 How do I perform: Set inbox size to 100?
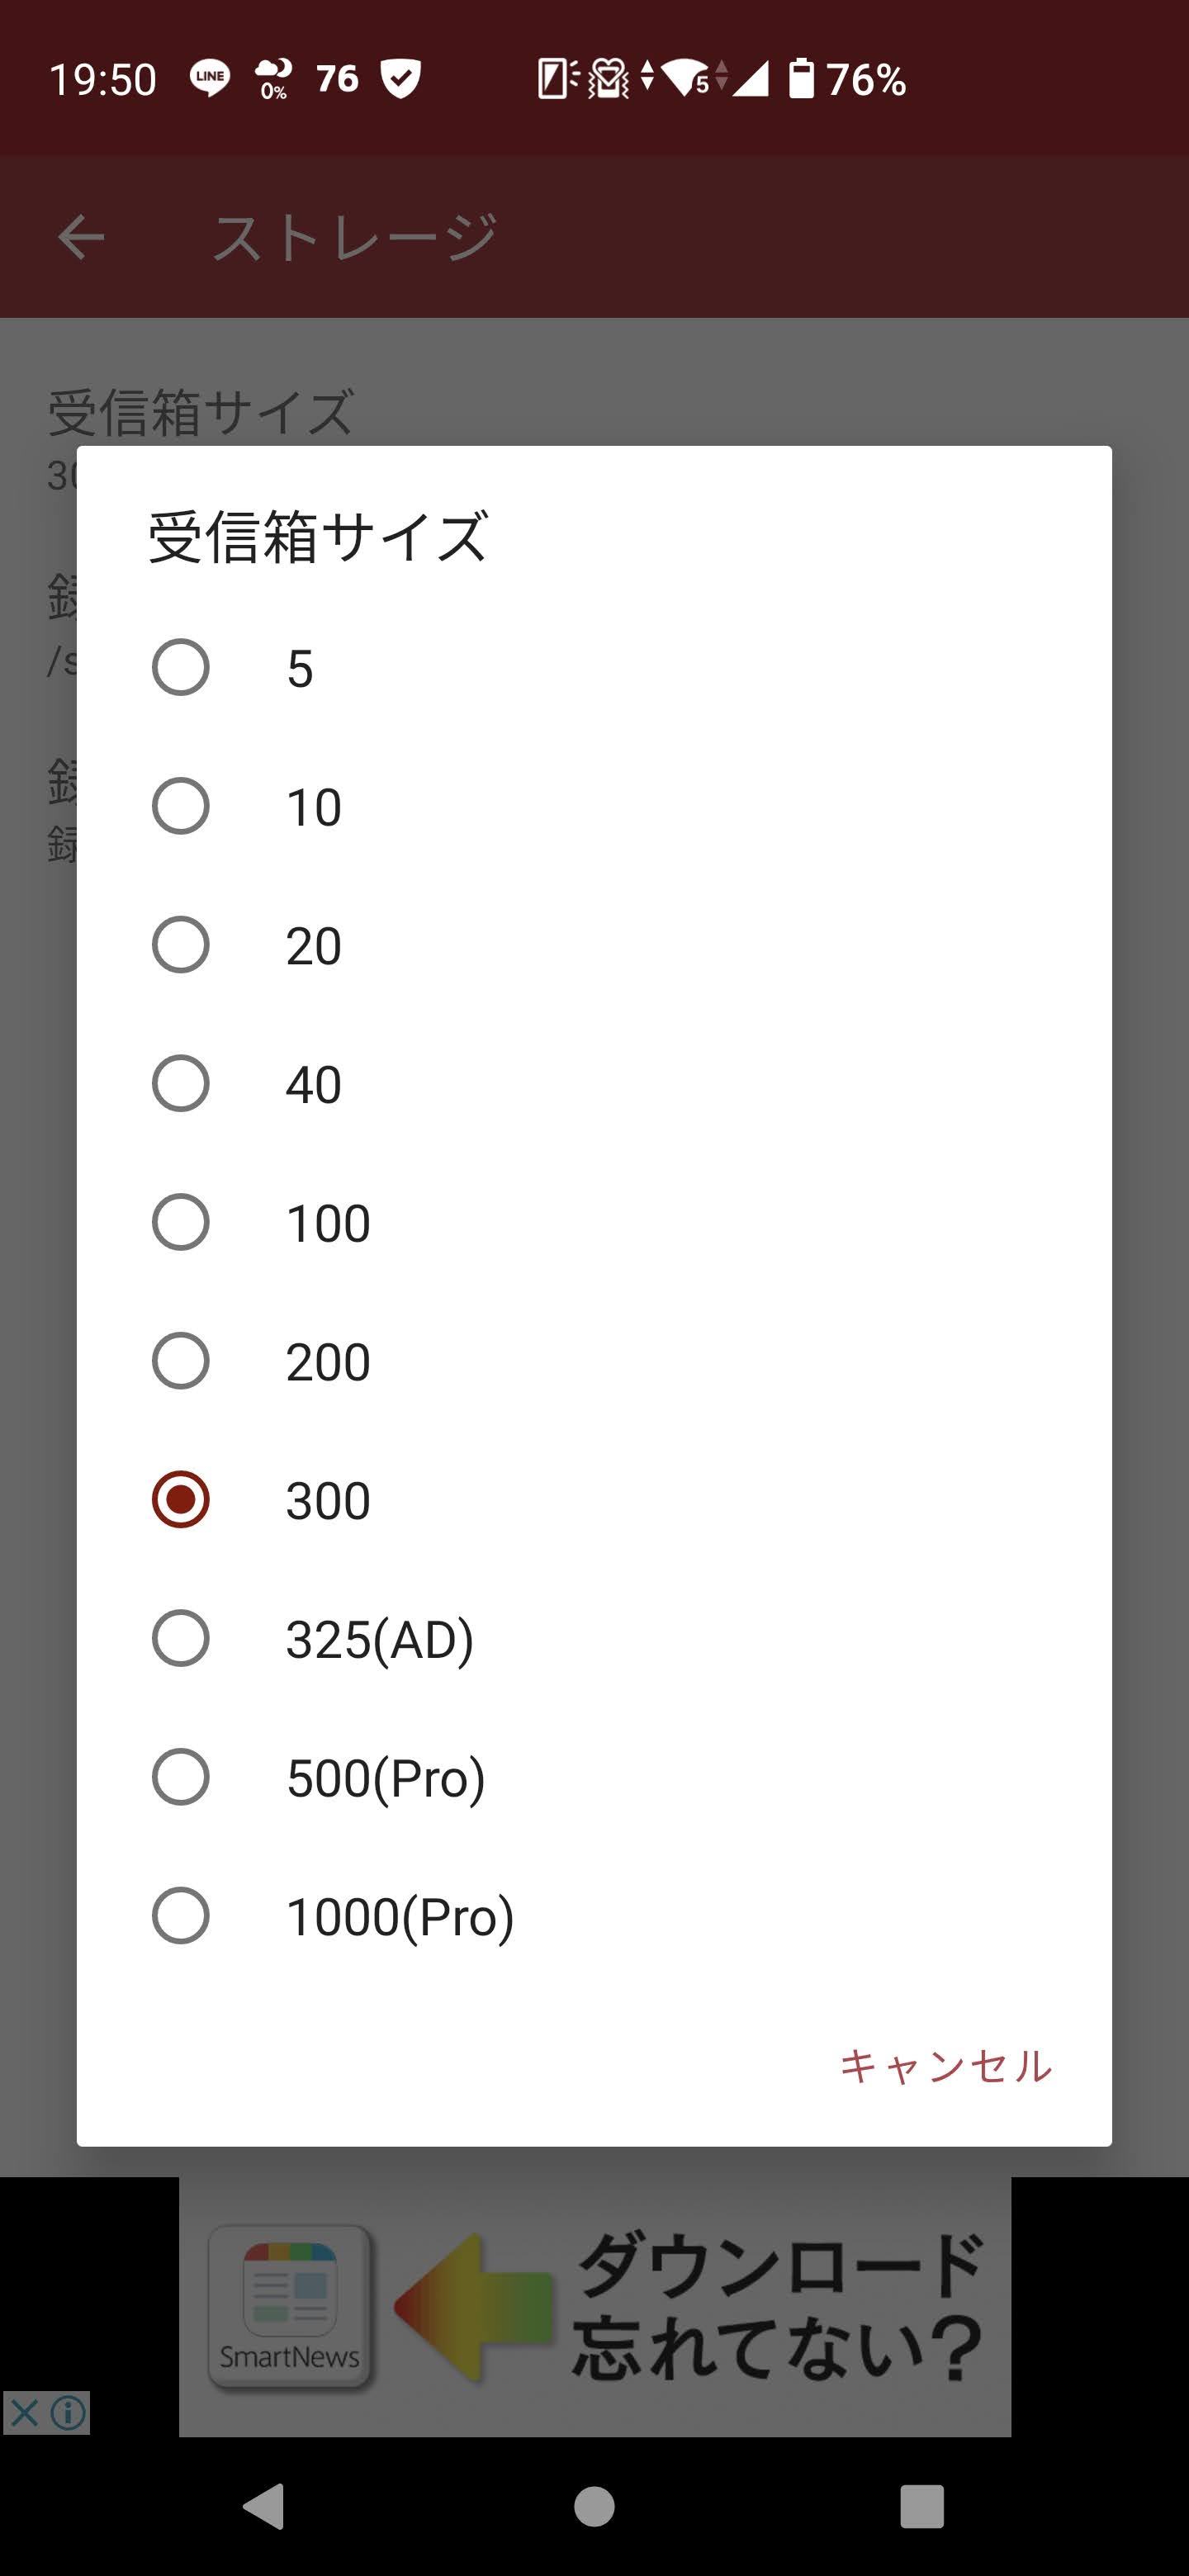click(x=594, y=1222)
